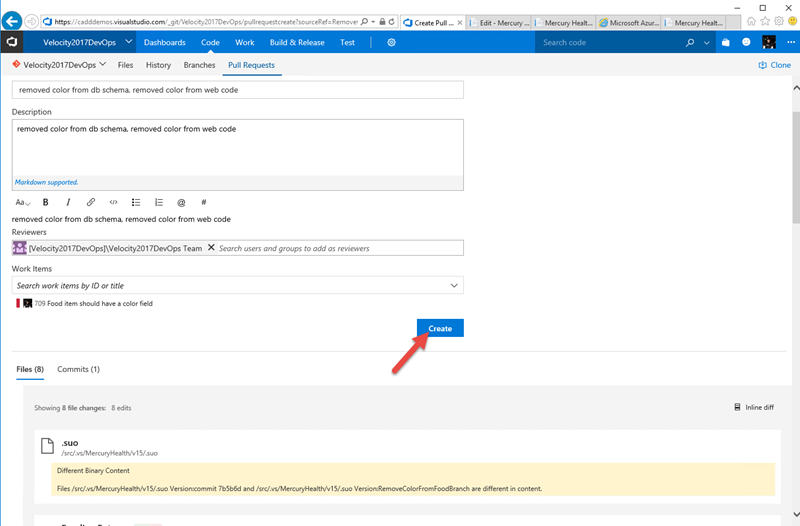Close the Create Pull browser tab
The image size is (800, 526).
460,22
